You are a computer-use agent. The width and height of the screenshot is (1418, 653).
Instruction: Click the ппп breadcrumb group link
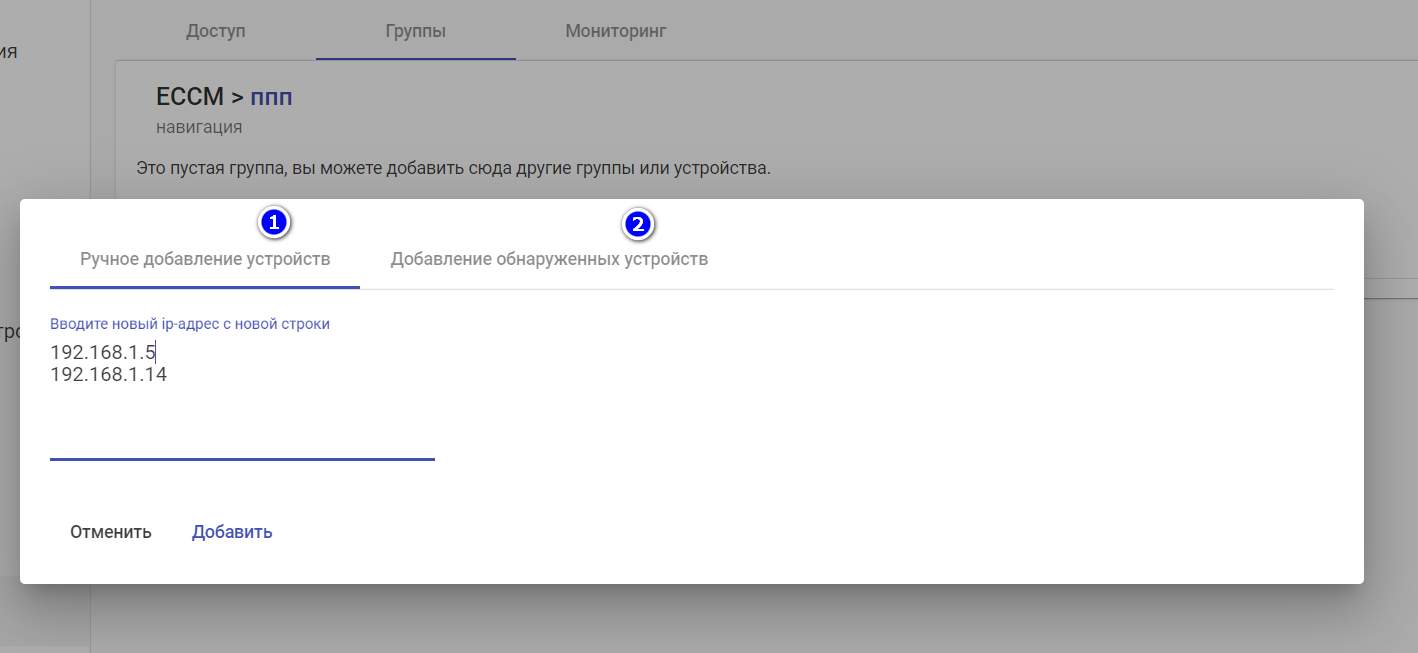click(271, 98)
